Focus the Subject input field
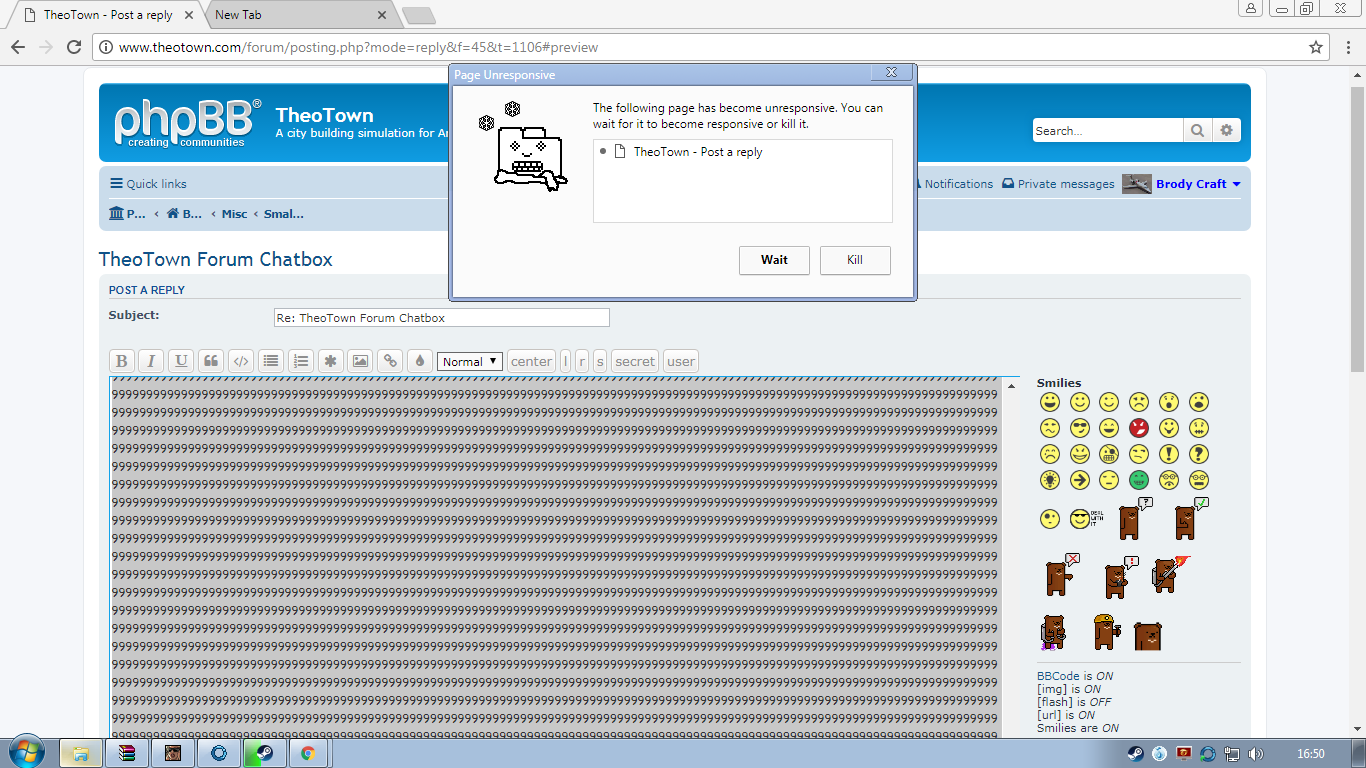The image size is (1366, 768). (441, 317)
